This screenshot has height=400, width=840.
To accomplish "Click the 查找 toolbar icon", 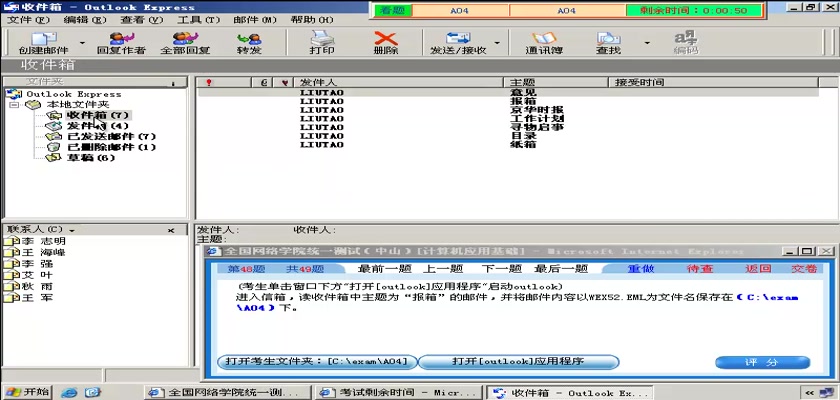I will pos(609,43).
